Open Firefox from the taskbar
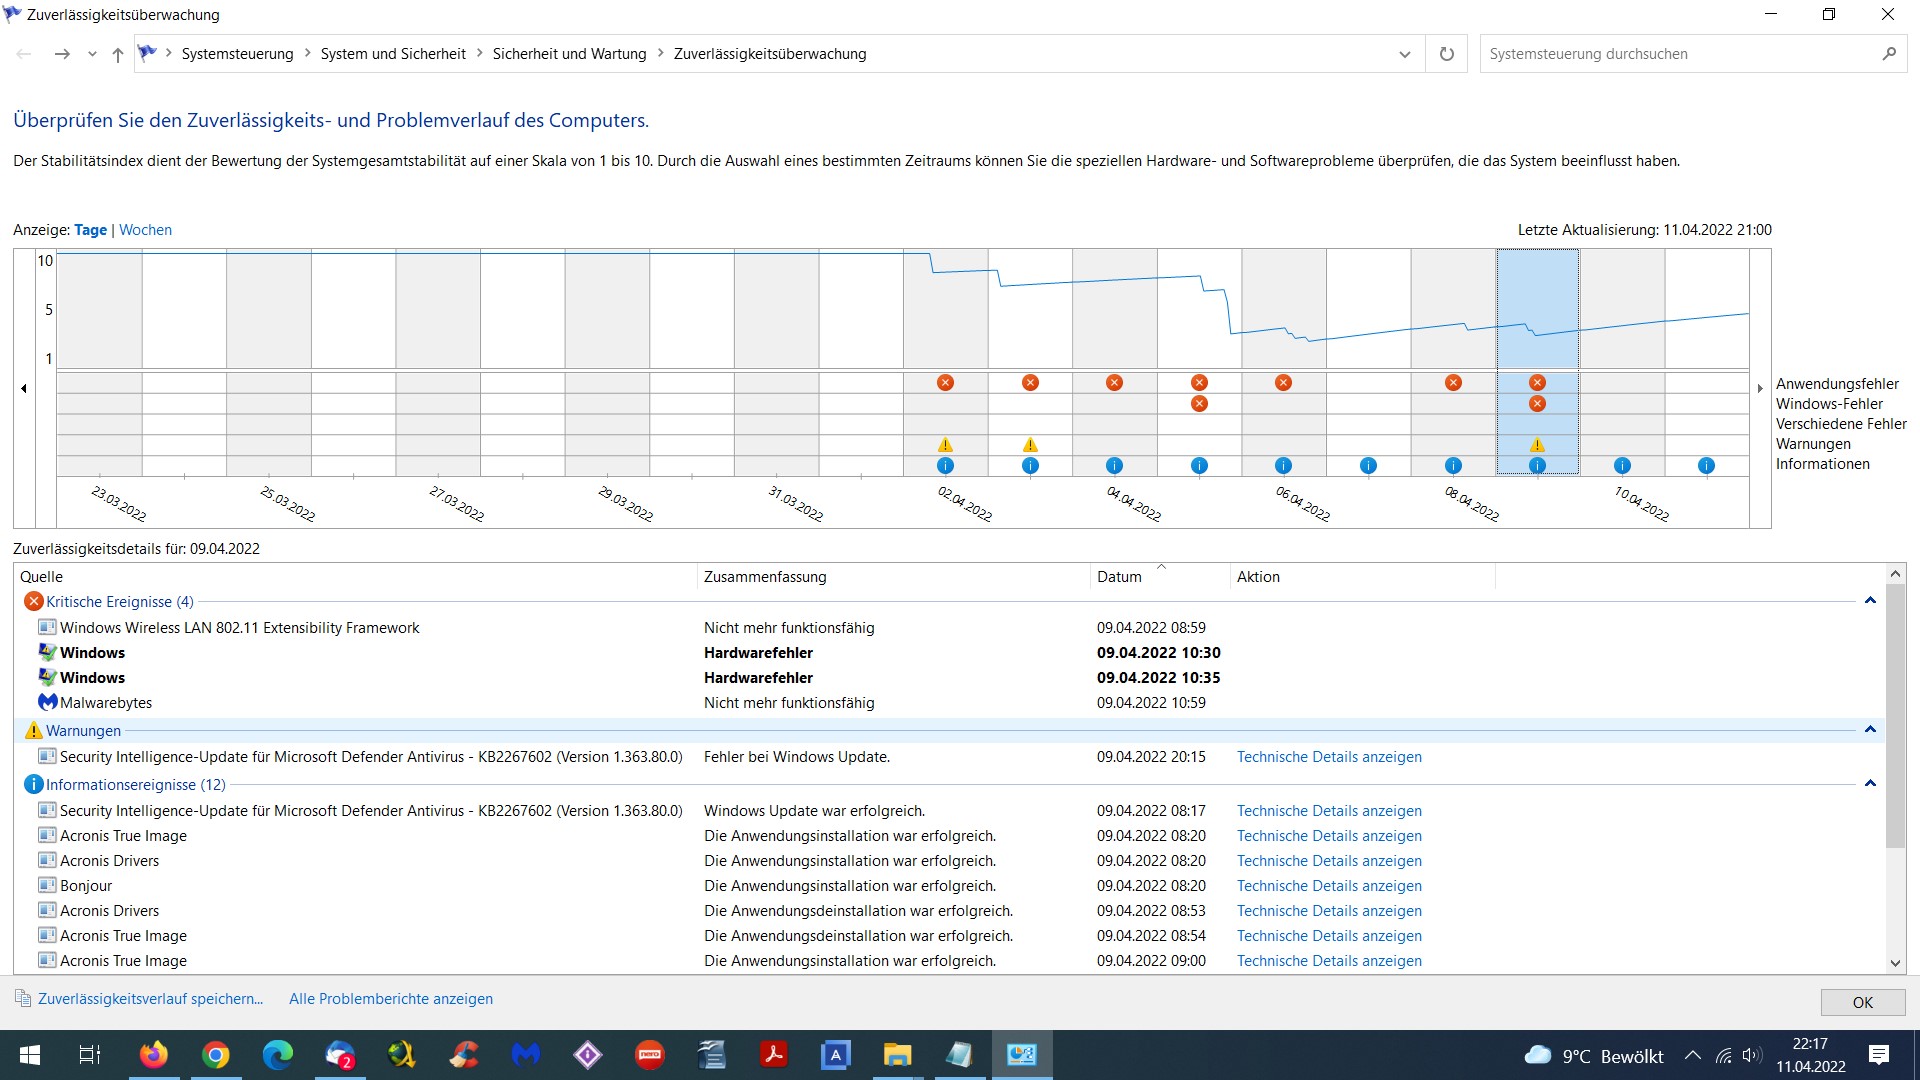This screenshot has width=1920, height=1080. point(153,1055)
